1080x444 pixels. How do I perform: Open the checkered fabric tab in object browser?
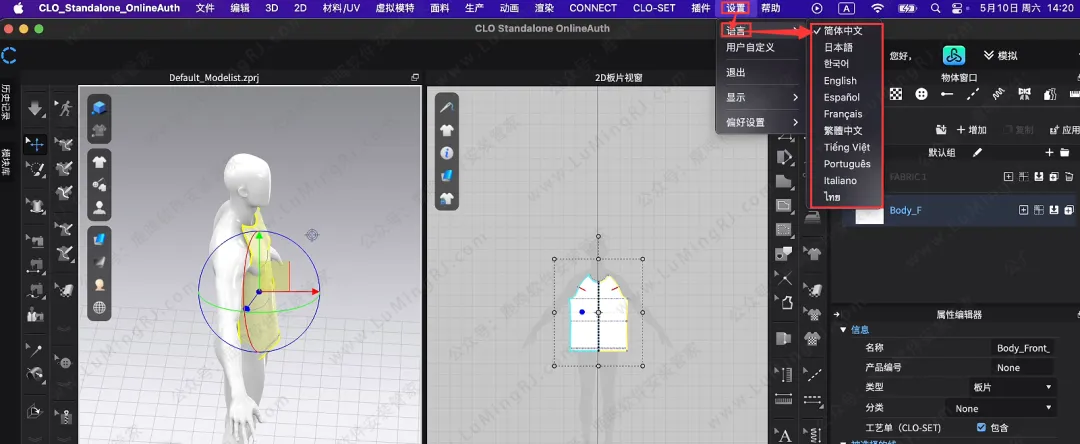pyautogui.click(x=896, y=94)
